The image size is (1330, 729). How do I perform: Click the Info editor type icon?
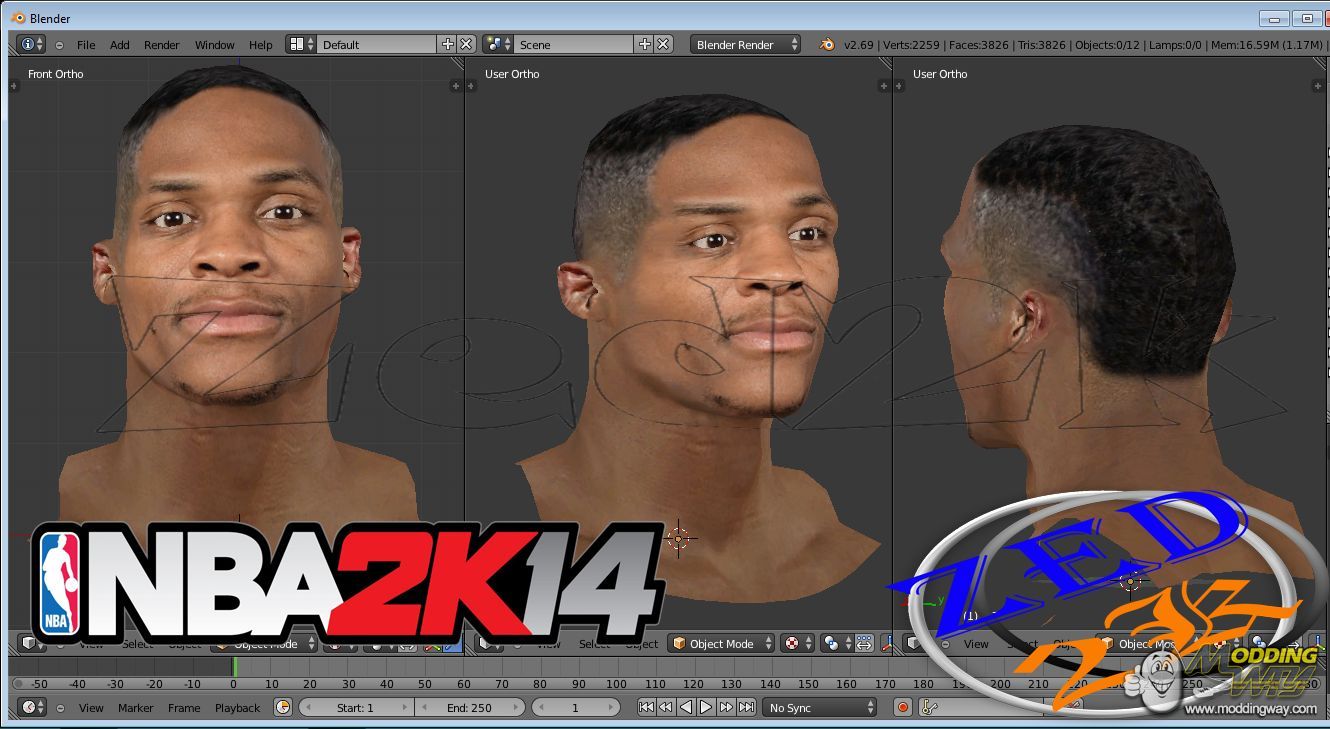point(27,45)
